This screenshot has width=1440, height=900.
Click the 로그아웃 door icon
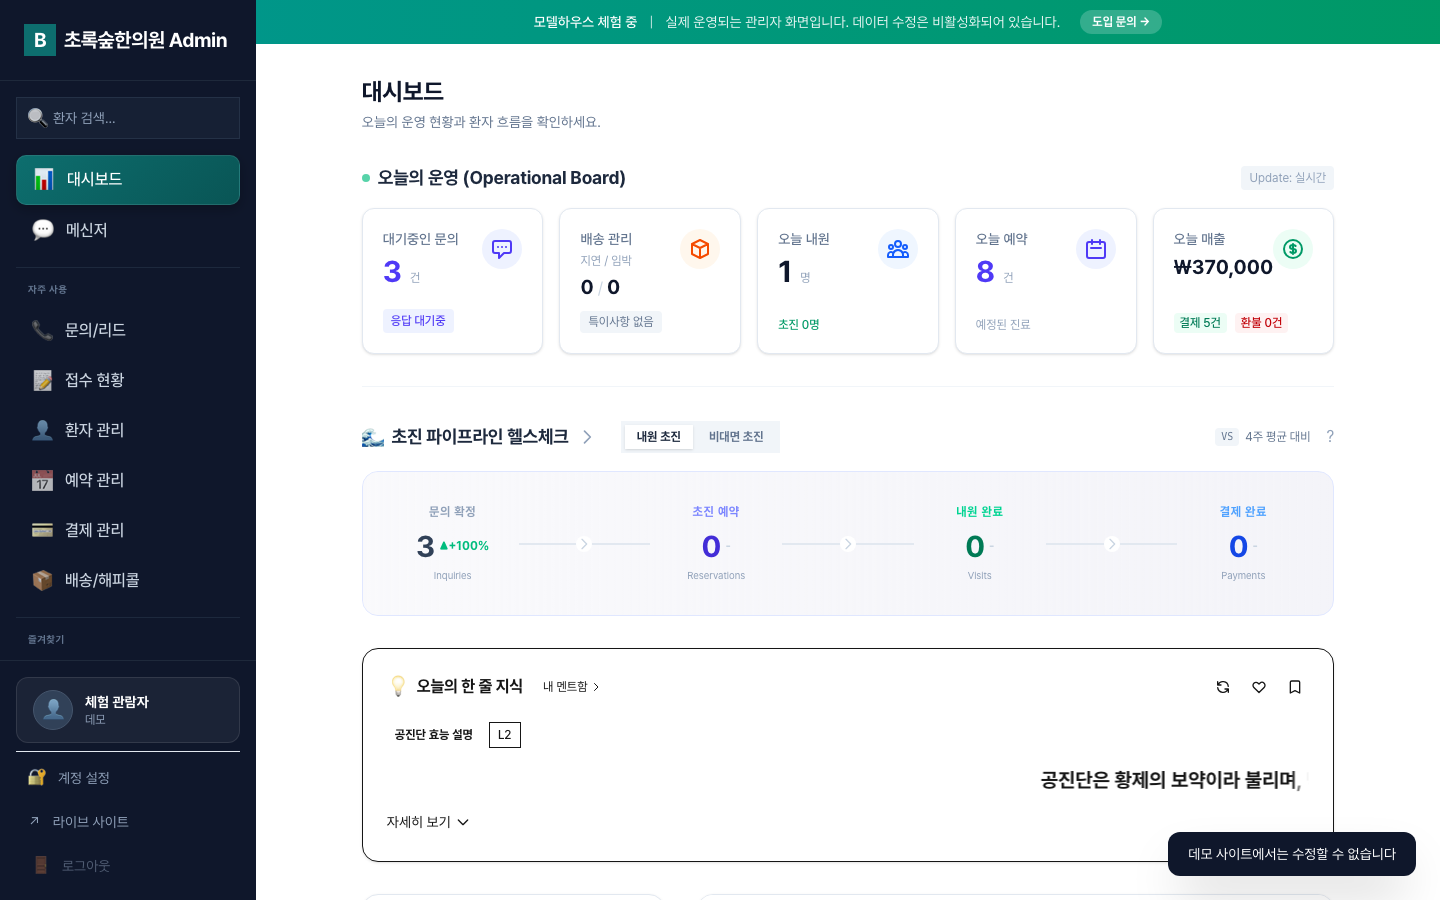click(x=41, y=865)
